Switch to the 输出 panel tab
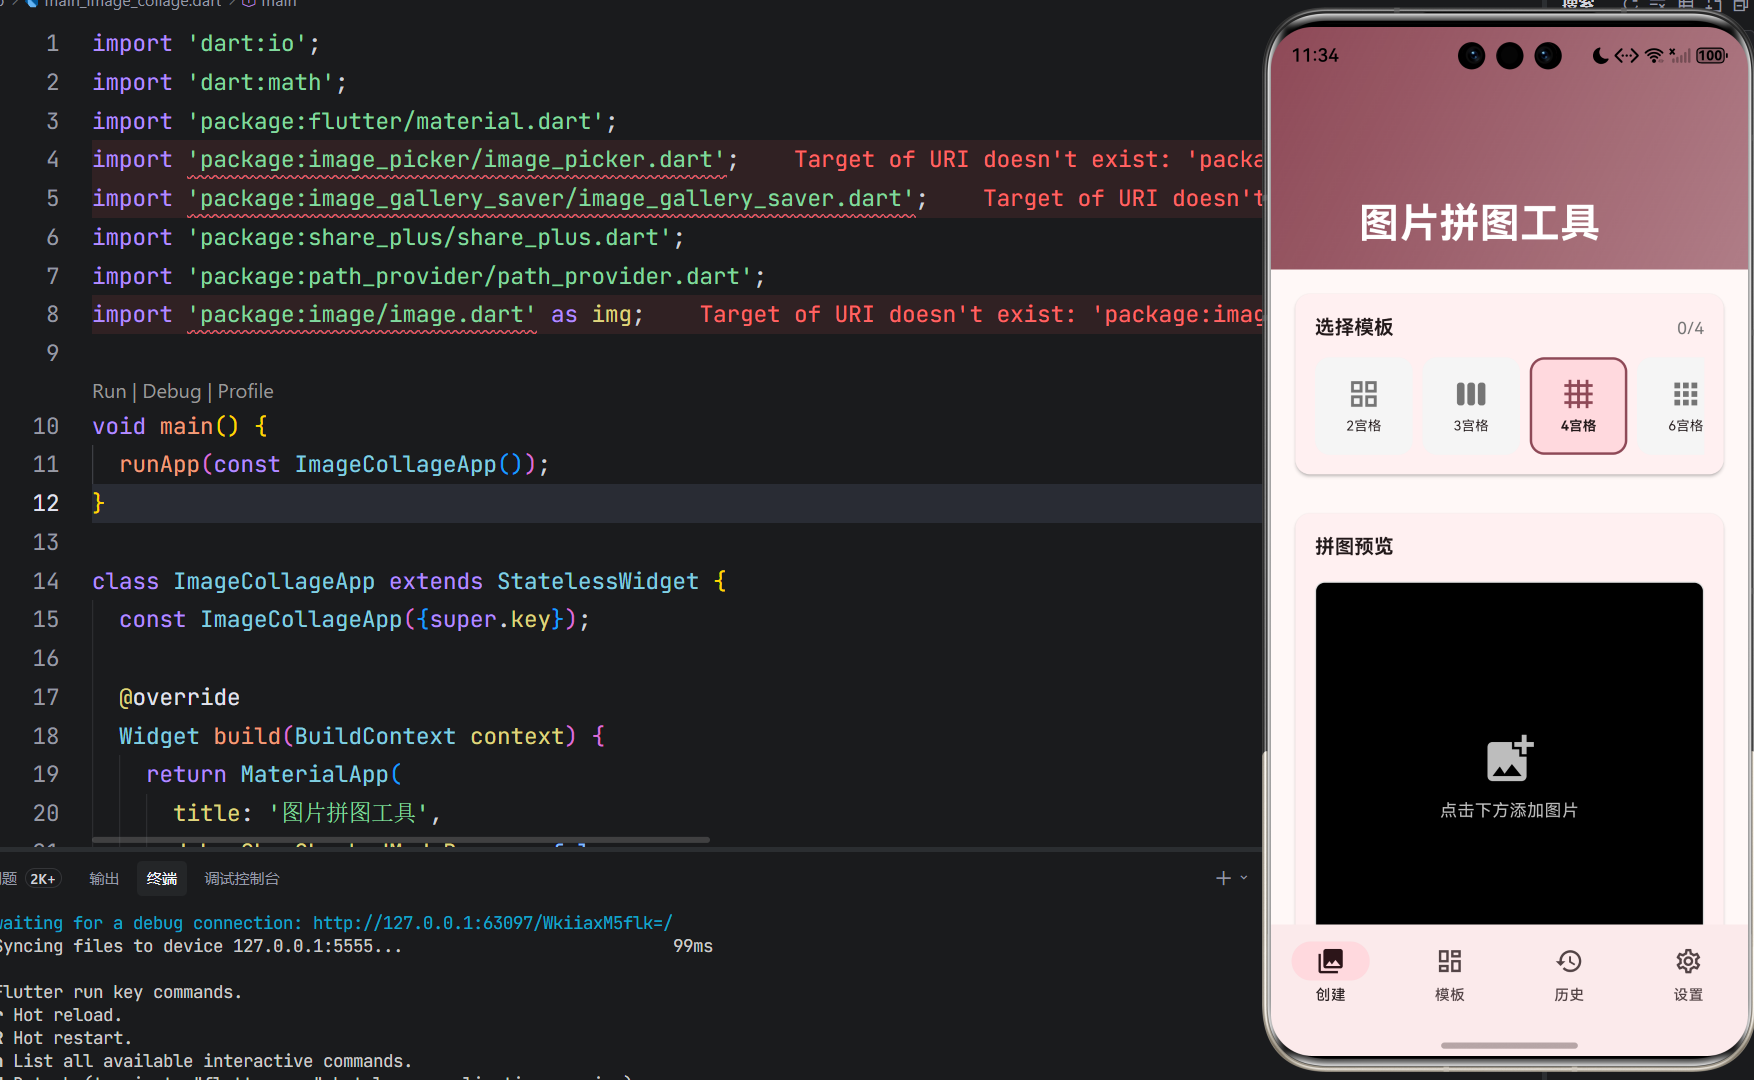This screenshot has width=1754, height=1080. click(x=104, y=878)
